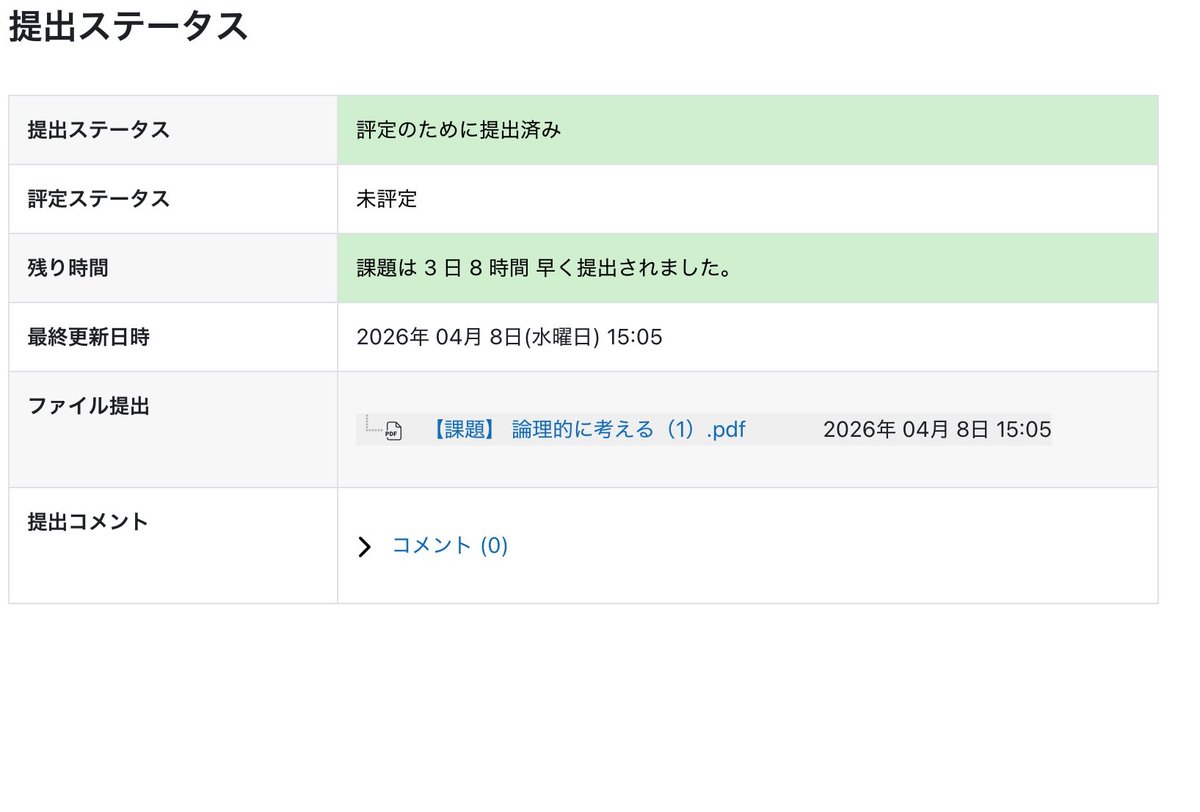
Task: Click the chevron arrow next to コメント
Action: click(x=364, y=546)
